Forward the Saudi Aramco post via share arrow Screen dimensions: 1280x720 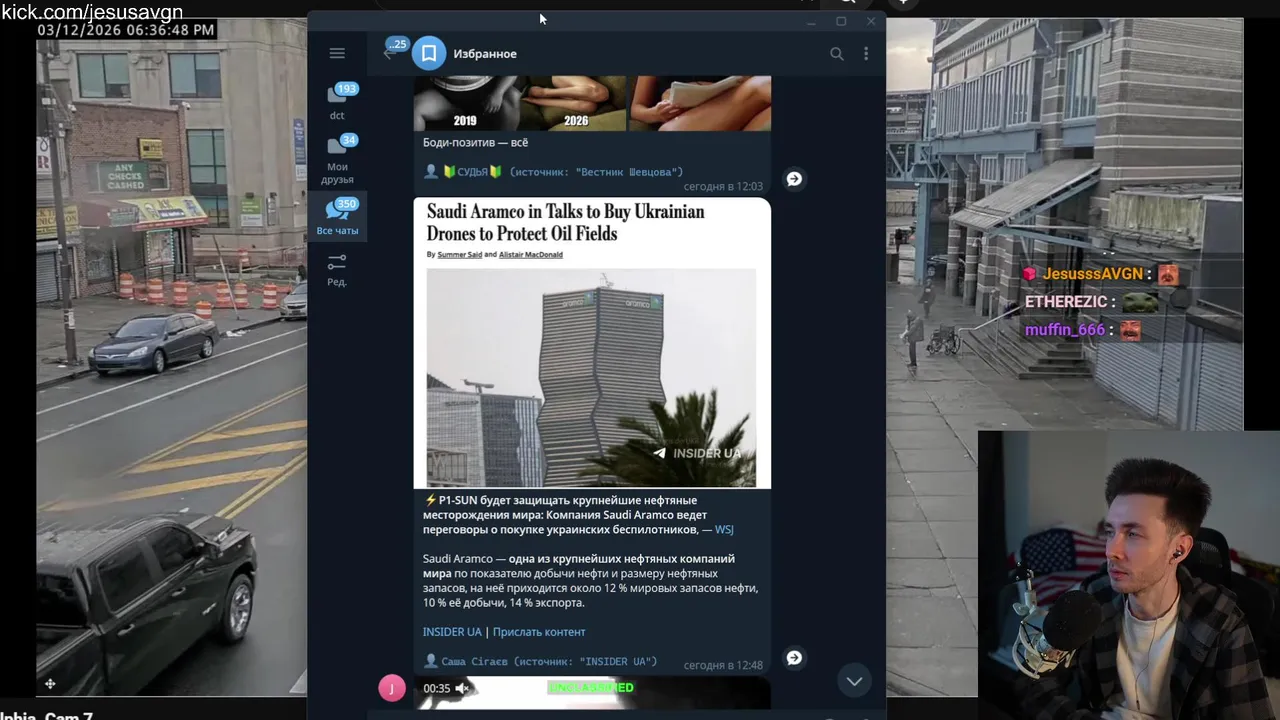click(x=794, y=658)
